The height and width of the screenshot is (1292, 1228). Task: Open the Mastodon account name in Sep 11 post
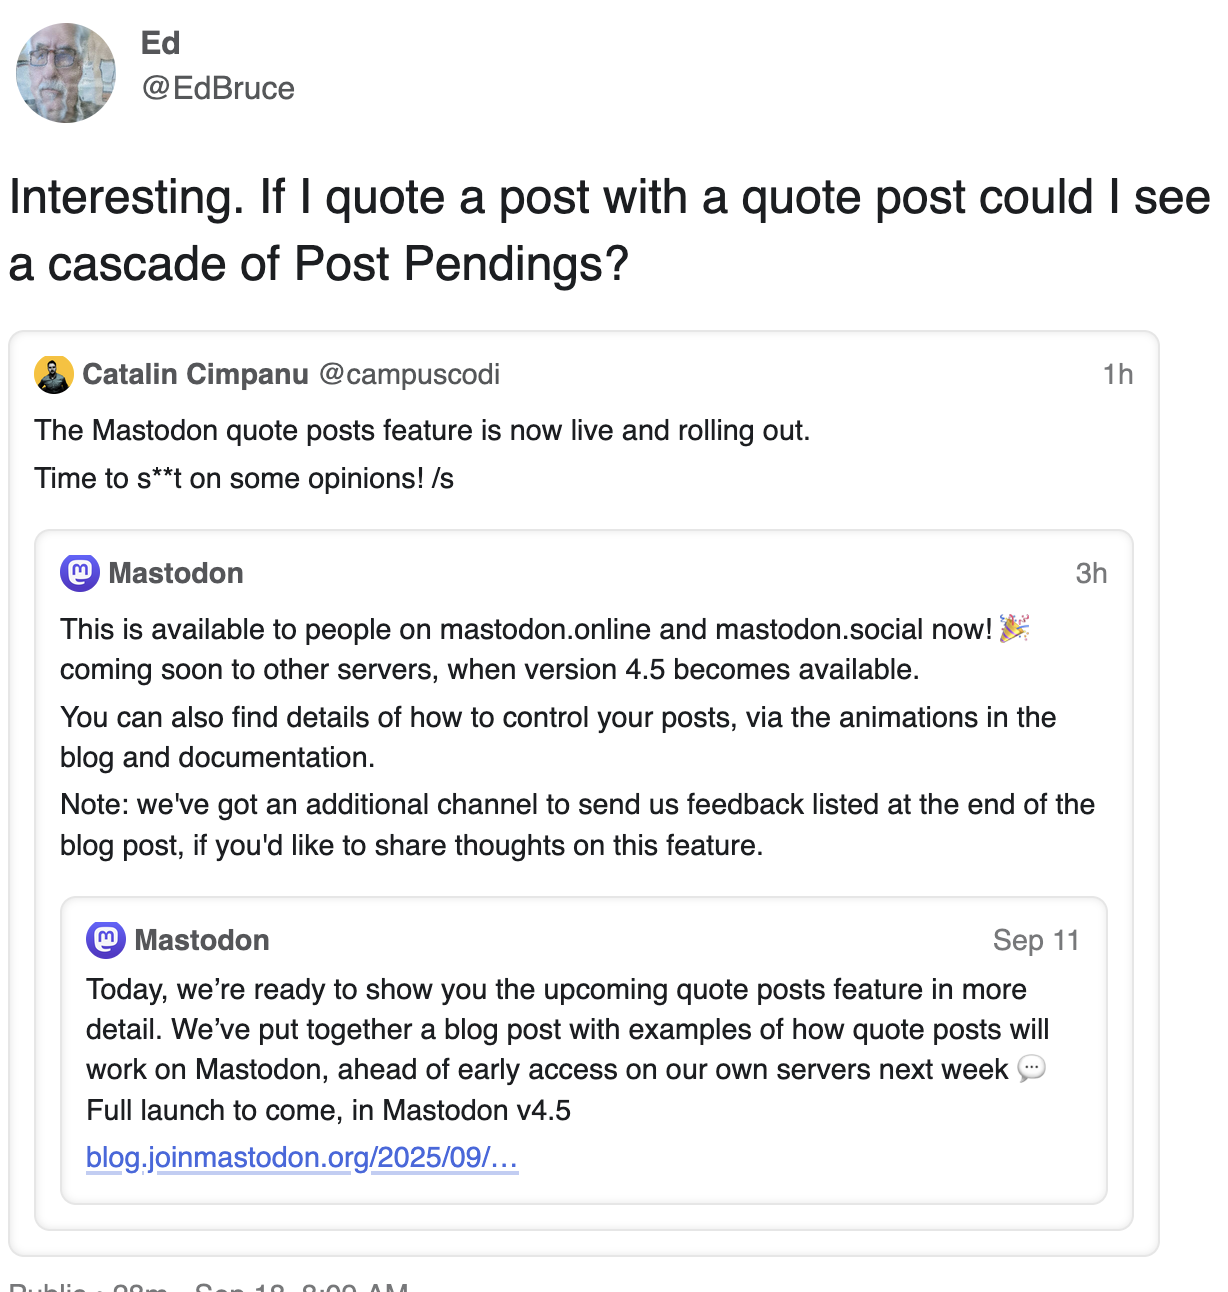point(202,940)
